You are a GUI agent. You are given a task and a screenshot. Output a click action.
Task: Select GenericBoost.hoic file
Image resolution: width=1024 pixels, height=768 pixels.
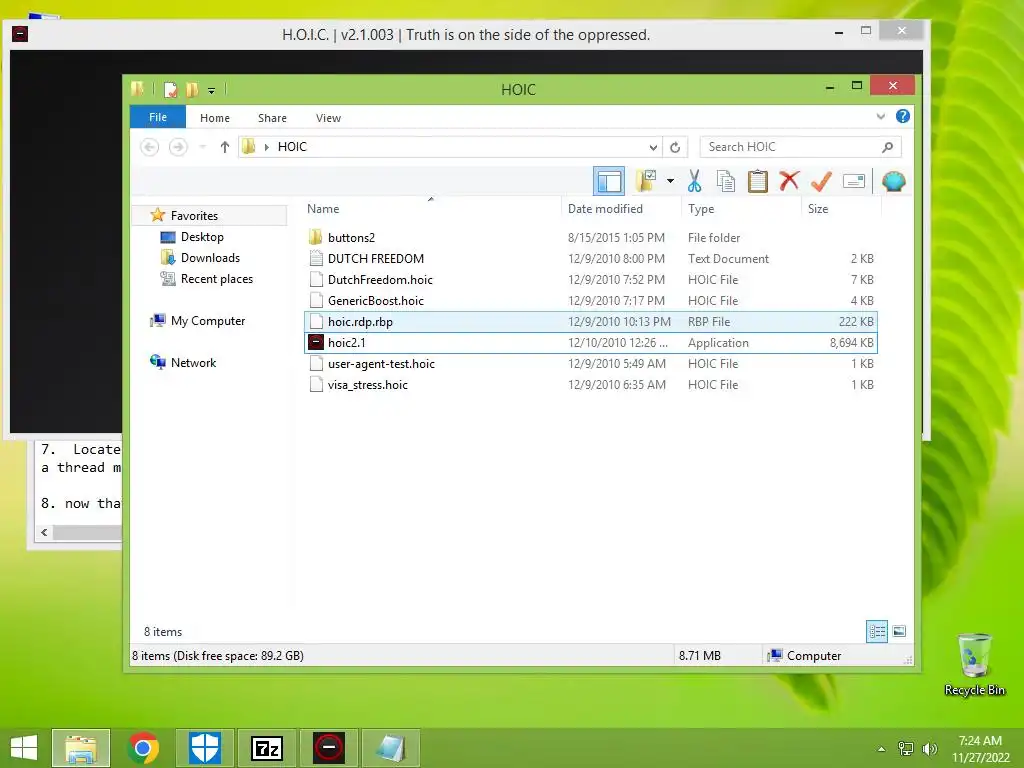tap(590, 300)
